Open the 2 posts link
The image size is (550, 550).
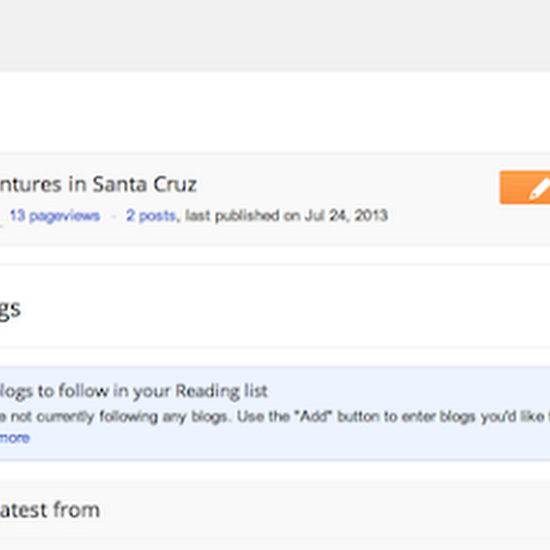point(151,216)
